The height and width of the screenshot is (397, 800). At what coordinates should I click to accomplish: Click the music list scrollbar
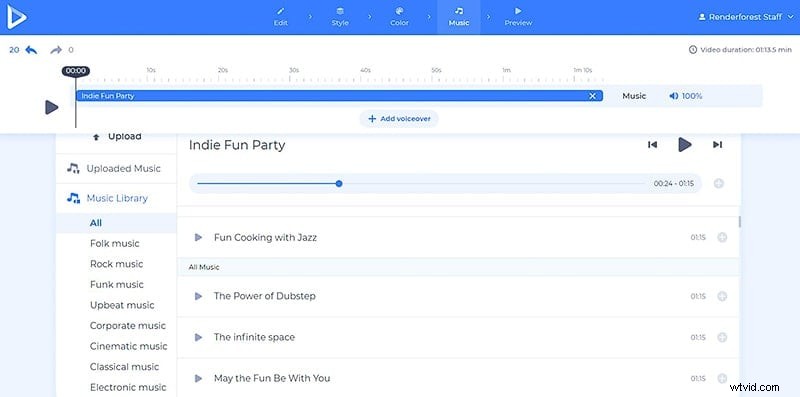click(739, 222)
